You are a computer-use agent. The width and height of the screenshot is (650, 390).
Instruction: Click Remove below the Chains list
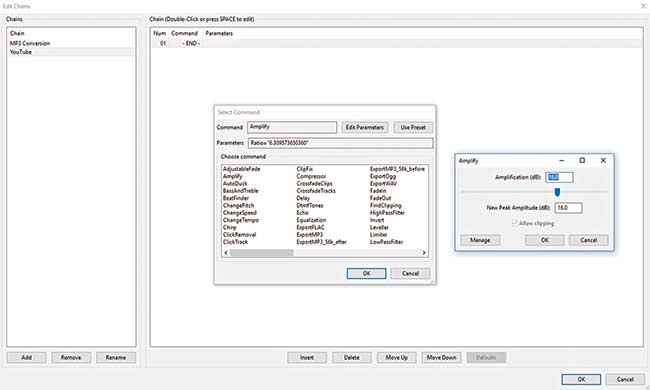[x=71, y=357]
